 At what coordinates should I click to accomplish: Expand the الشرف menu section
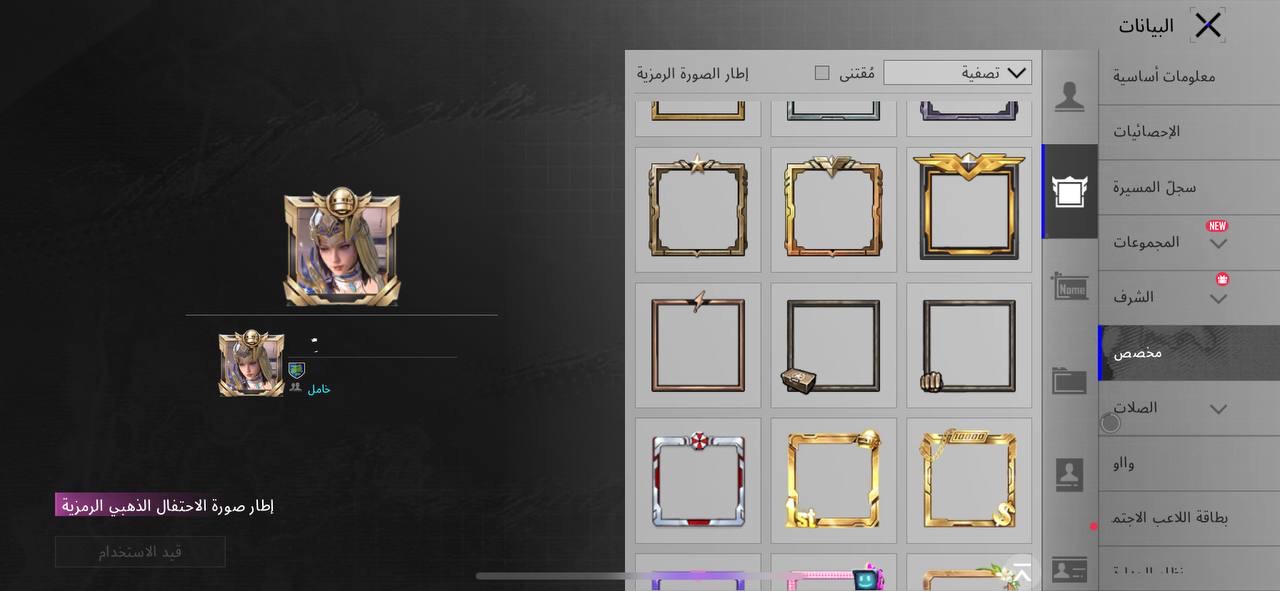click(x=1189, y=297)
